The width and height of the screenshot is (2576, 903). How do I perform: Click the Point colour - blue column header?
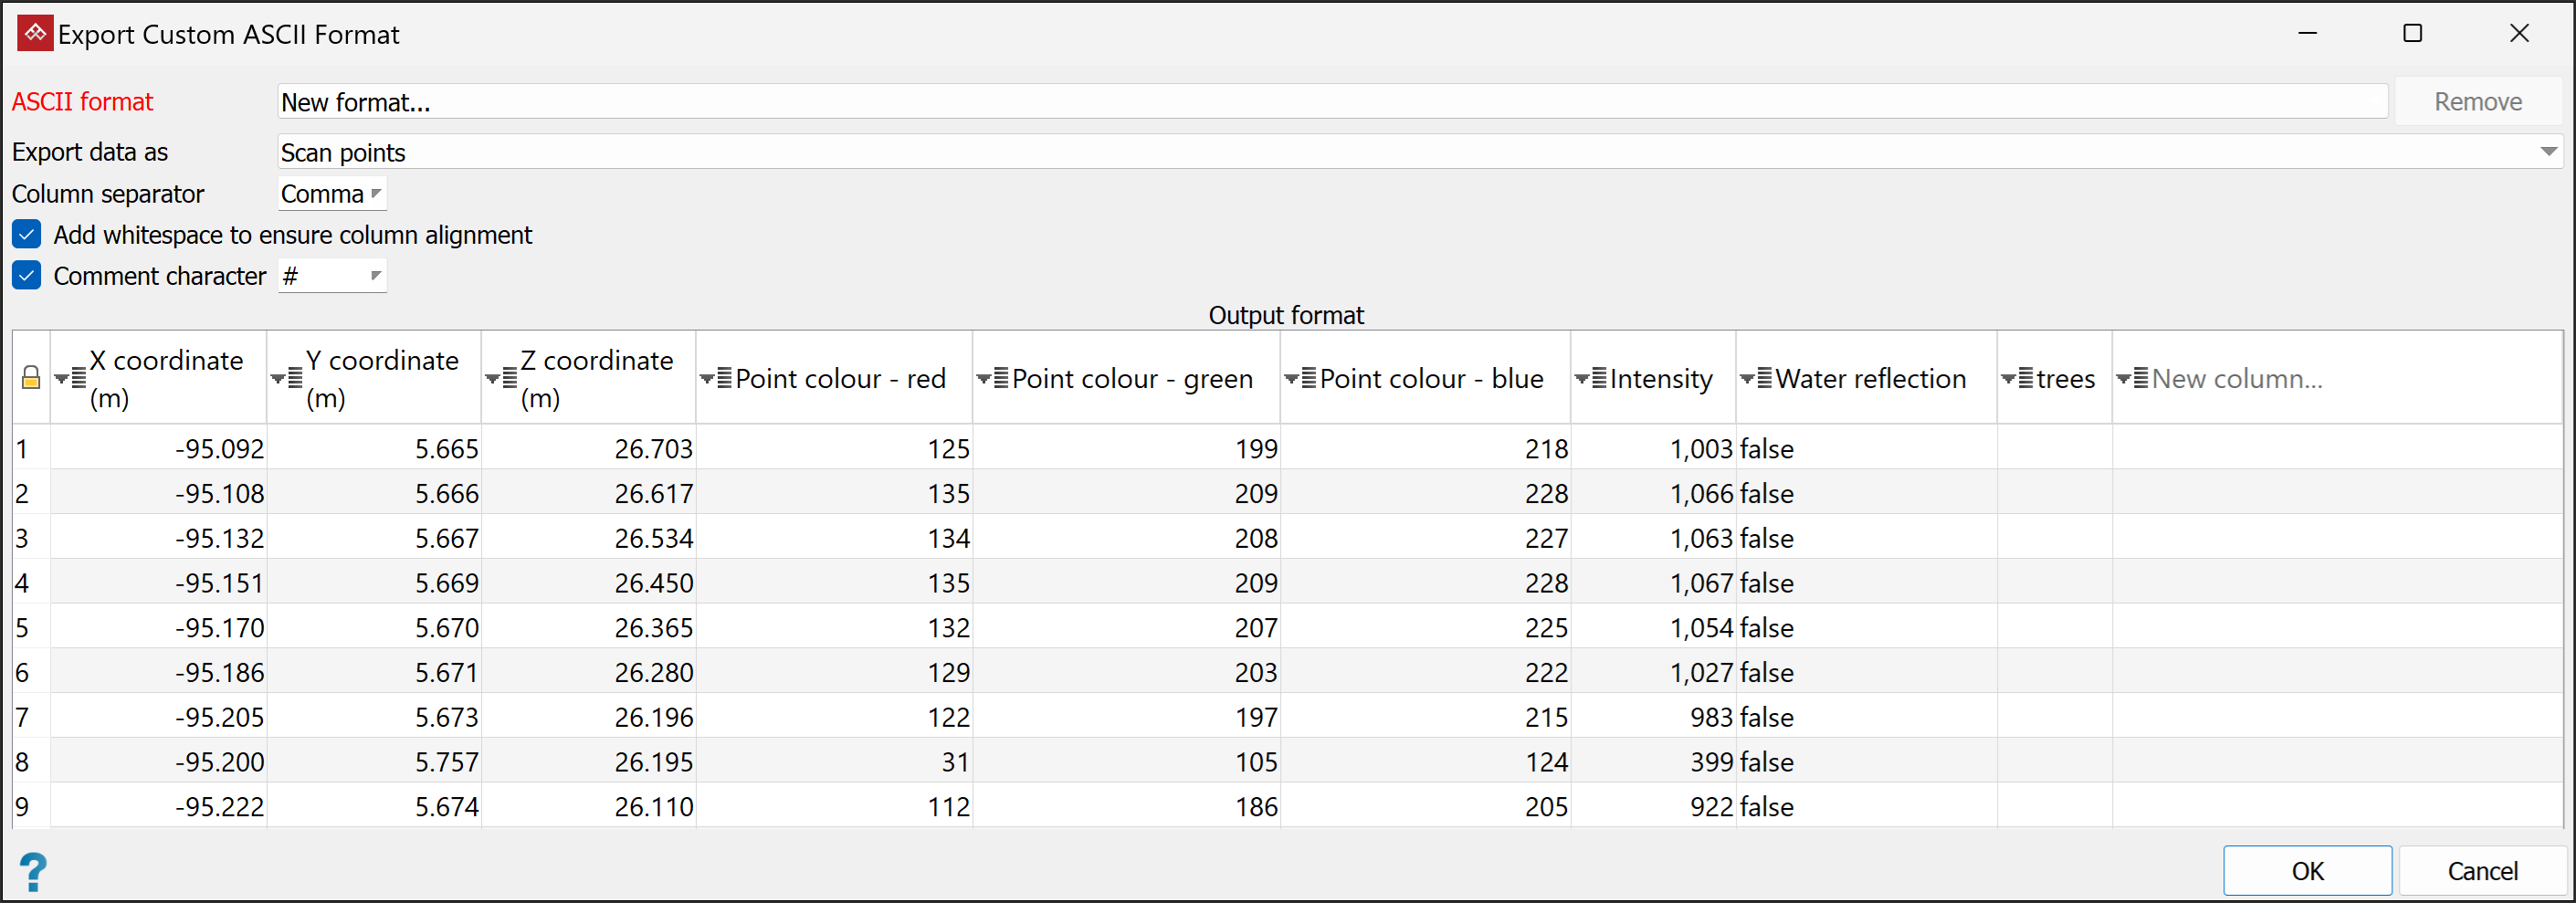[x=1430, y=379]
